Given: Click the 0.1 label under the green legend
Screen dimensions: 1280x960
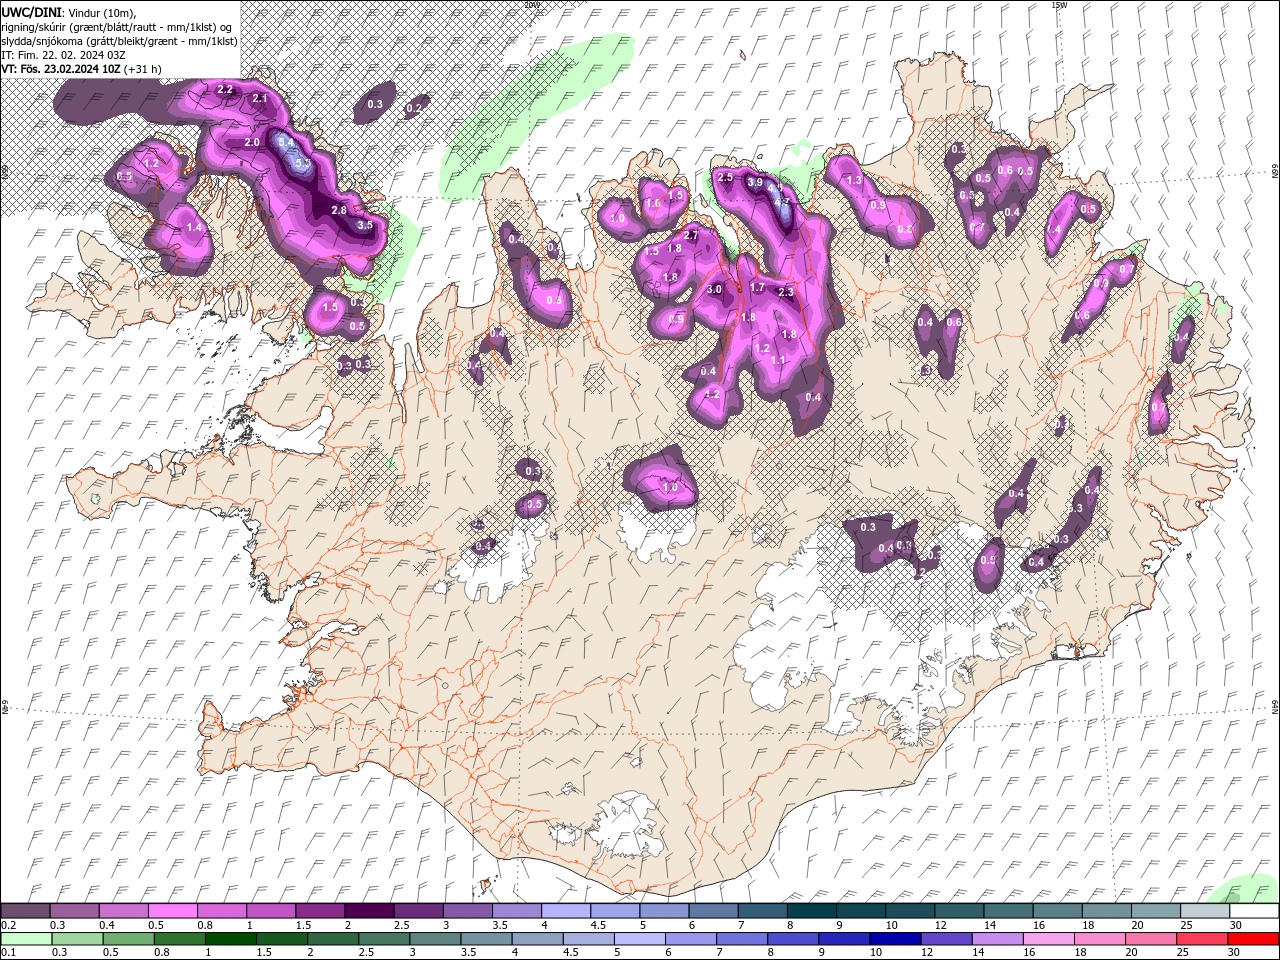Looking at the screenshot, I should 8,953.
